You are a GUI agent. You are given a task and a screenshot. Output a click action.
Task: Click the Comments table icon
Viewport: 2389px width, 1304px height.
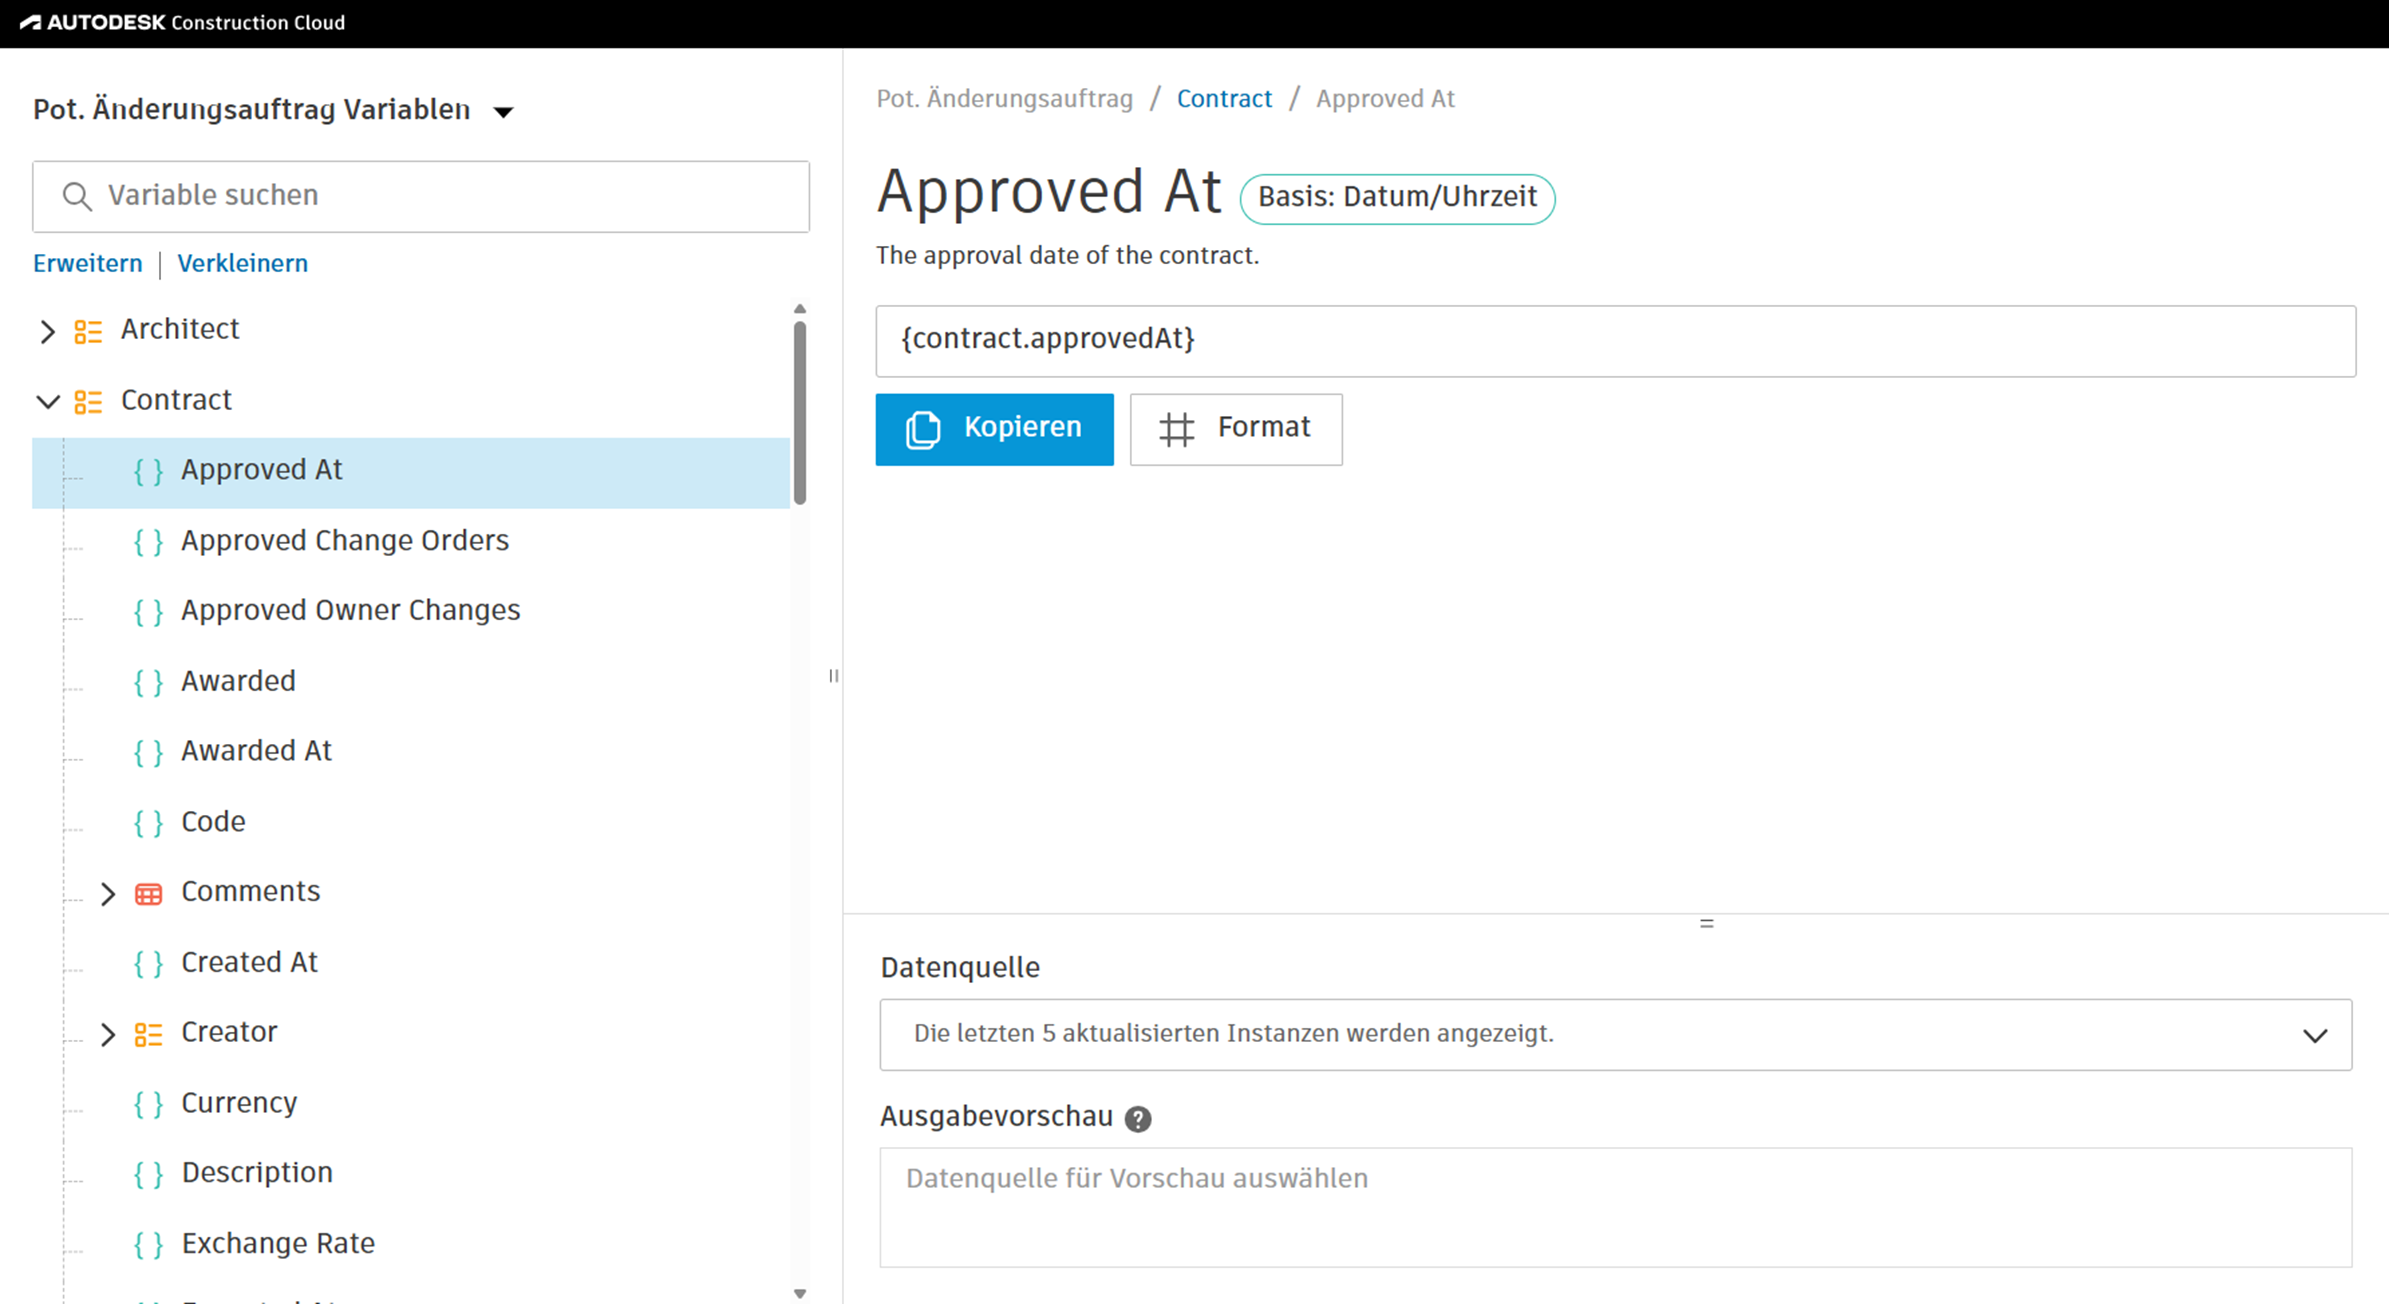coord(148,893)
